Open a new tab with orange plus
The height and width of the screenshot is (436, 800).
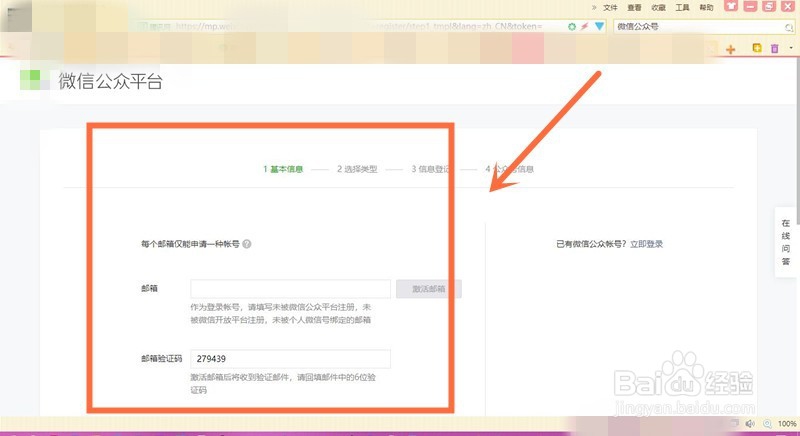[731, 49]
